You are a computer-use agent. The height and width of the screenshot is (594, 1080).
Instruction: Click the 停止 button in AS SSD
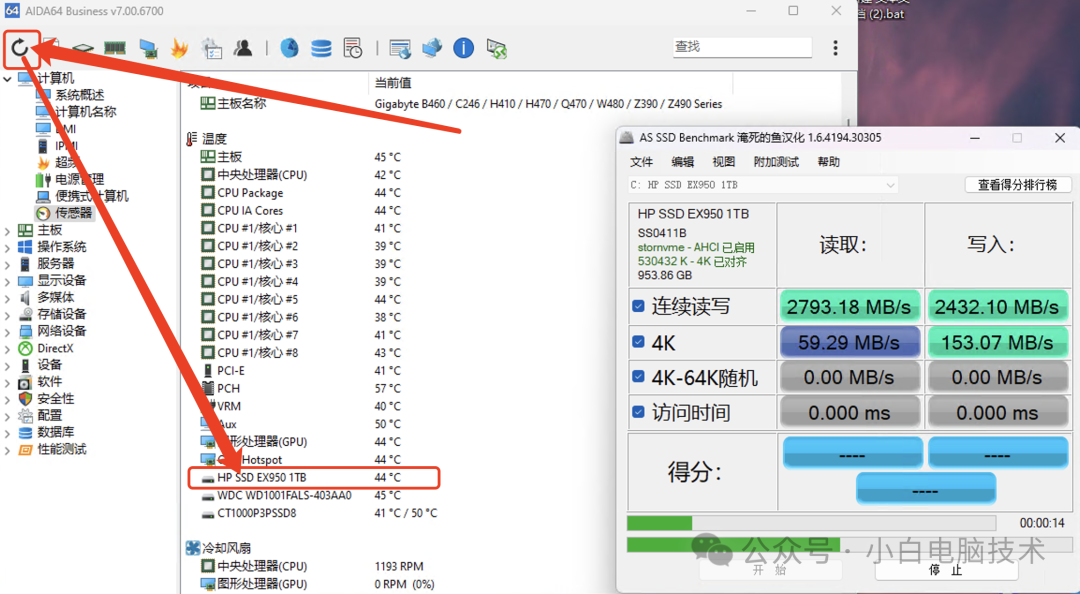coord(946,570)
